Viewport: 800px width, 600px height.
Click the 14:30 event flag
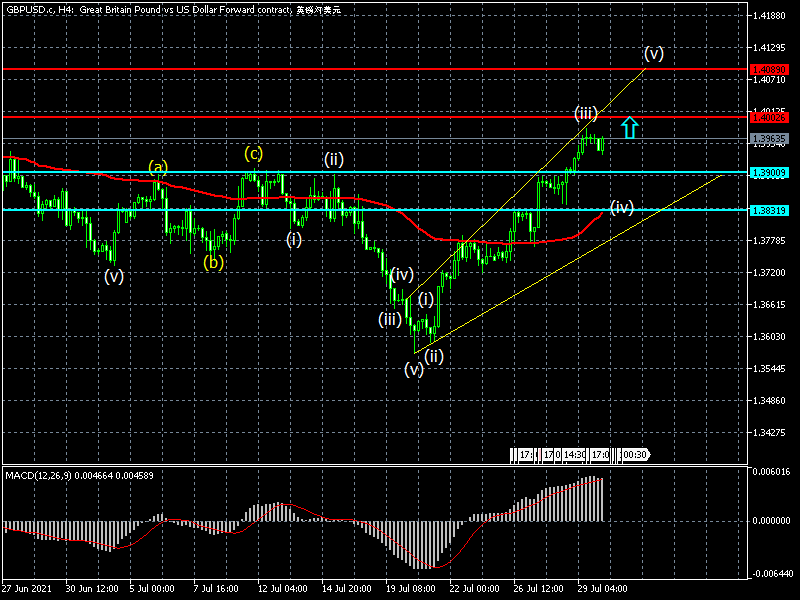tap(574, 455)
